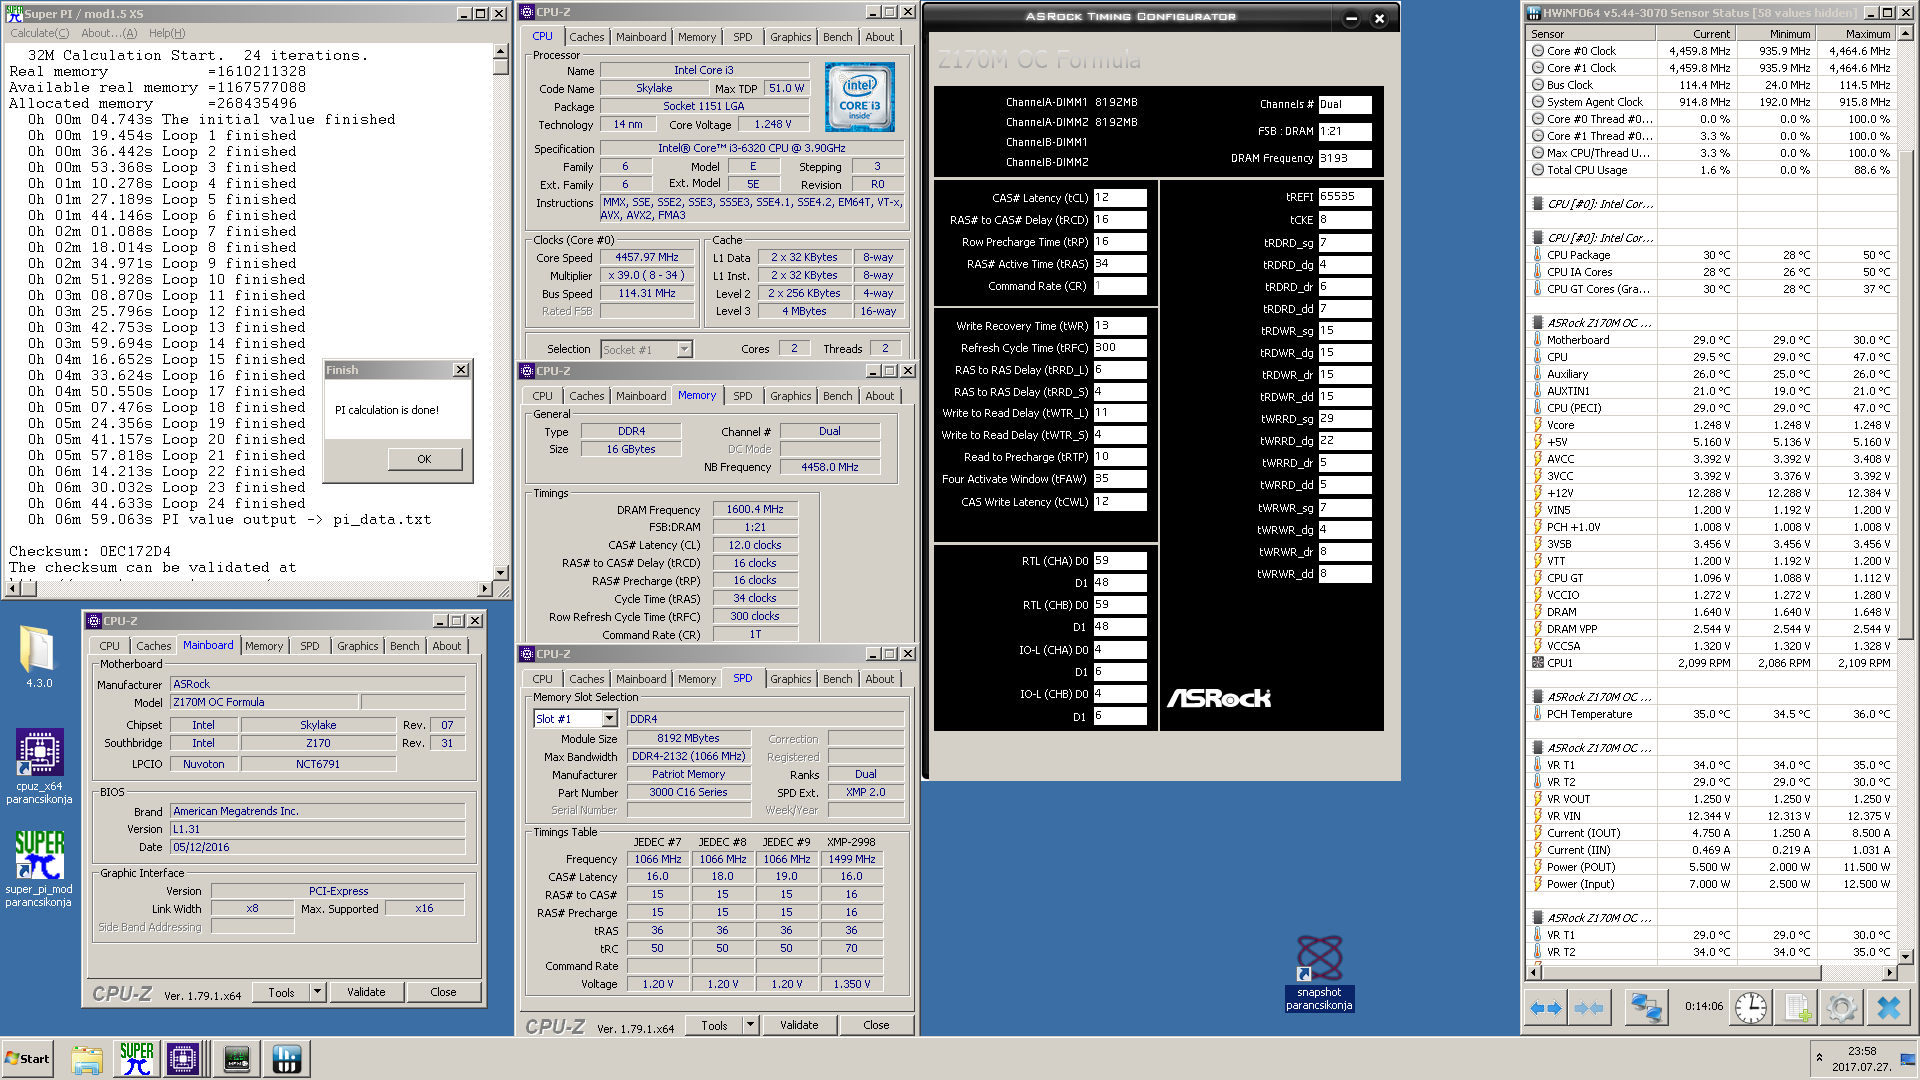Minimize ASRock Timing Configurator window
Viewport: 1920px width, 1080px height.
pyautogui.click(x=1351, y=18)
